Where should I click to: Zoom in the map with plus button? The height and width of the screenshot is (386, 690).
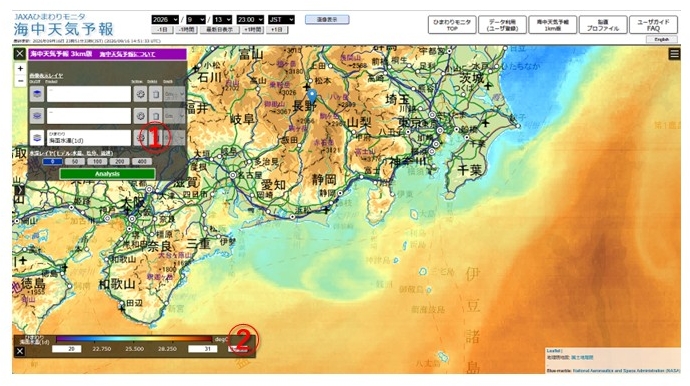(x=20, y=69)
